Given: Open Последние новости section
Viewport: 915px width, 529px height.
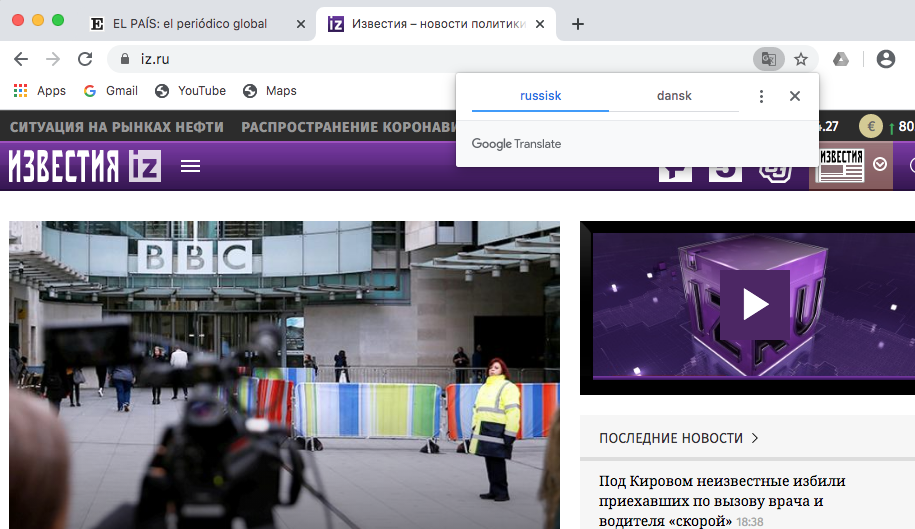Looking at the screenshot, I should pos(670,438).
